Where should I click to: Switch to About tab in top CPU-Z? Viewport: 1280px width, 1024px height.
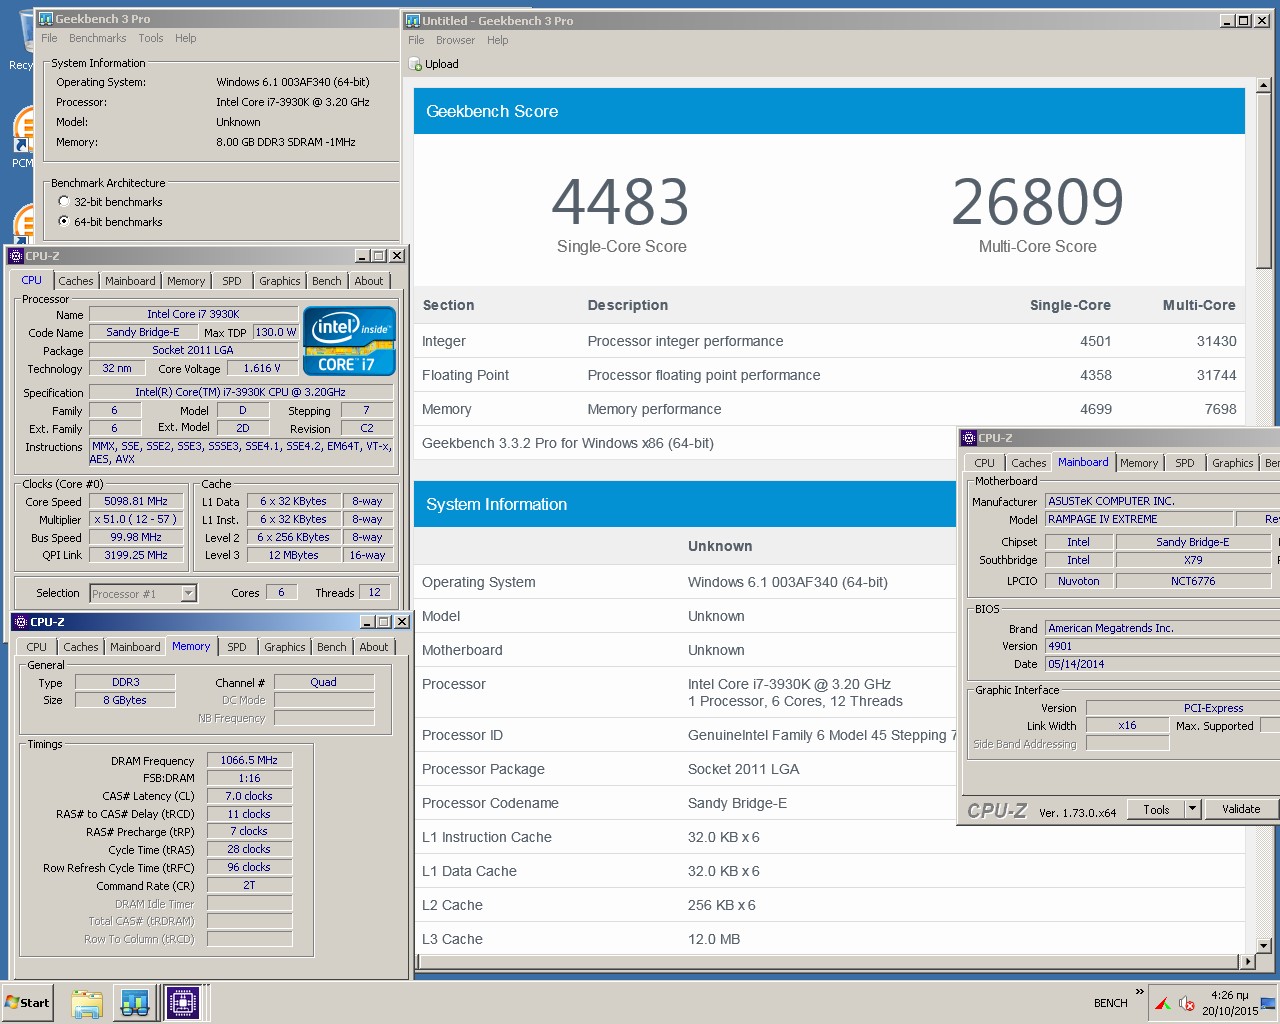369,281
